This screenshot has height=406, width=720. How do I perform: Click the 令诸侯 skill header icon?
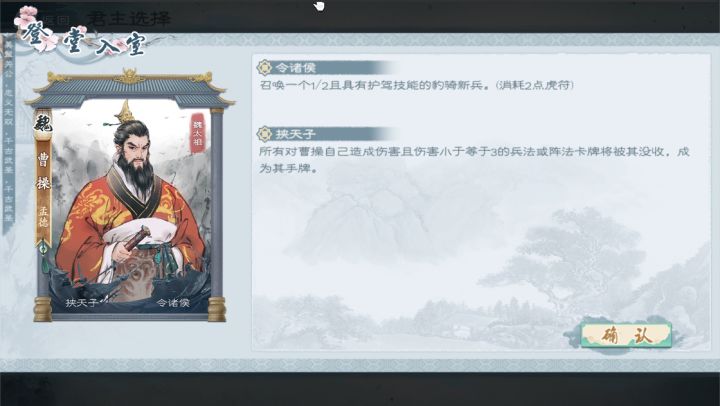tap(264, 68)
